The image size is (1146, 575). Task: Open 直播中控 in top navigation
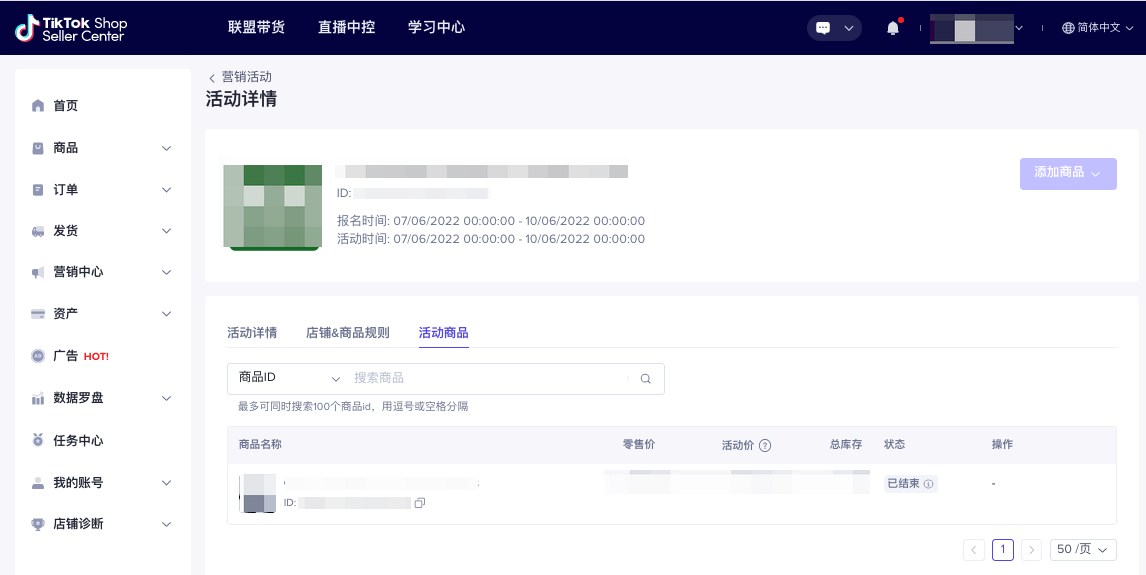(x=346, y=27)
